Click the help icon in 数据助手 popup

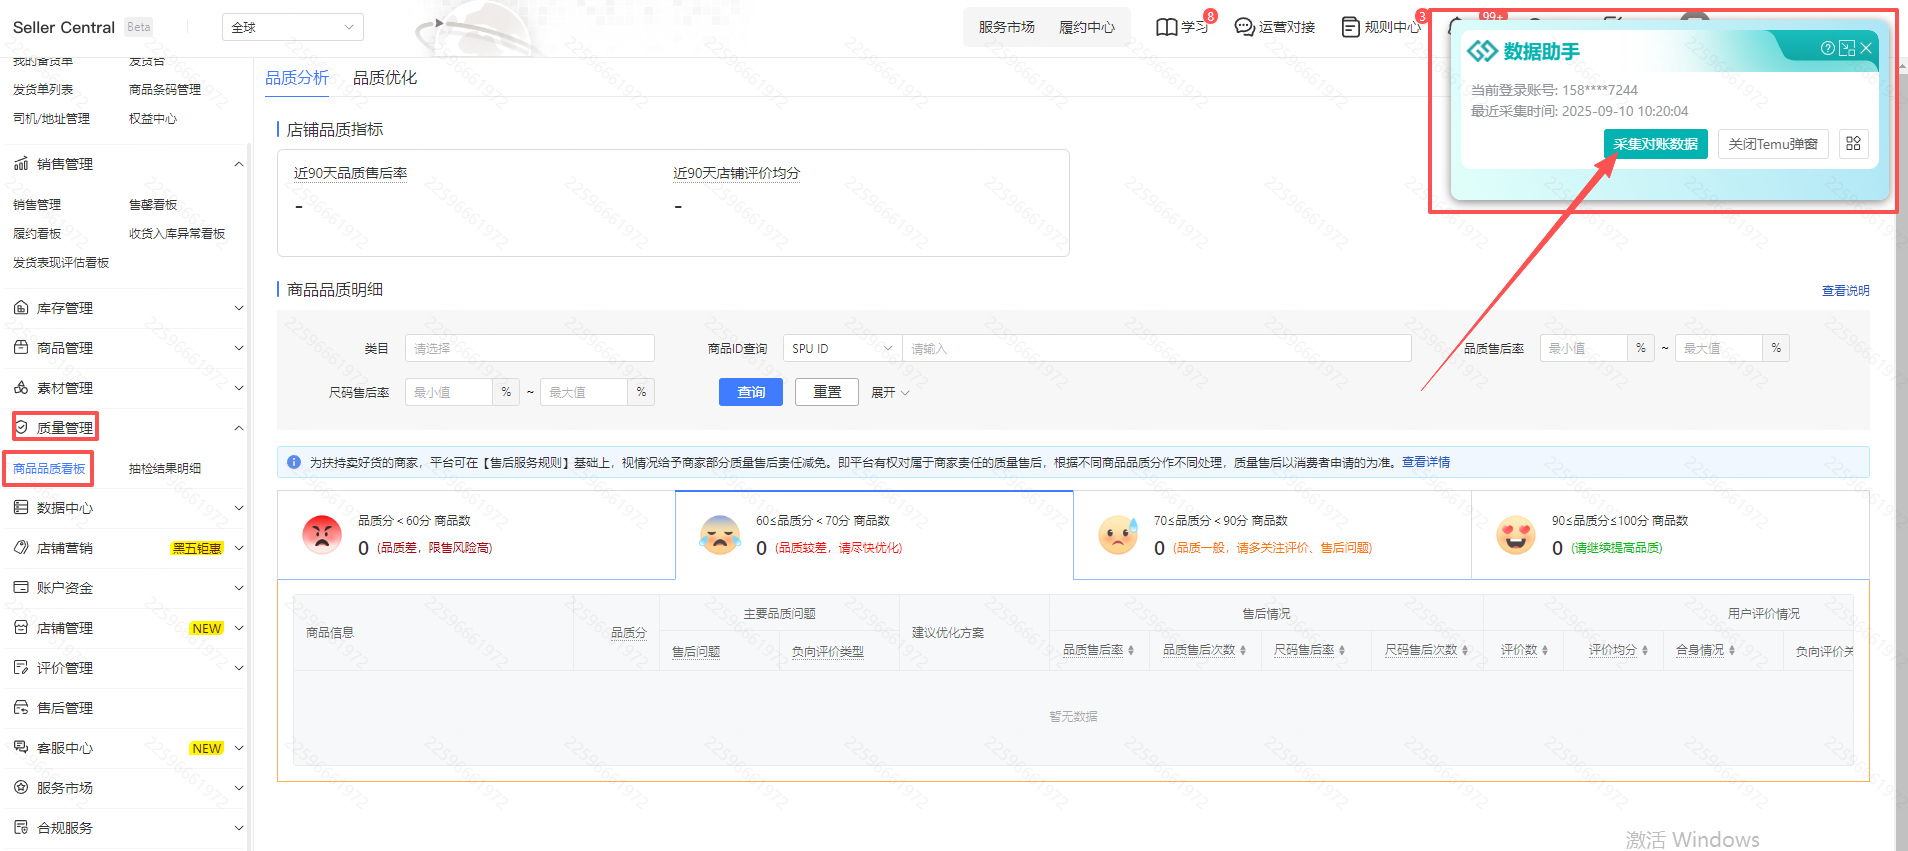1827,48
